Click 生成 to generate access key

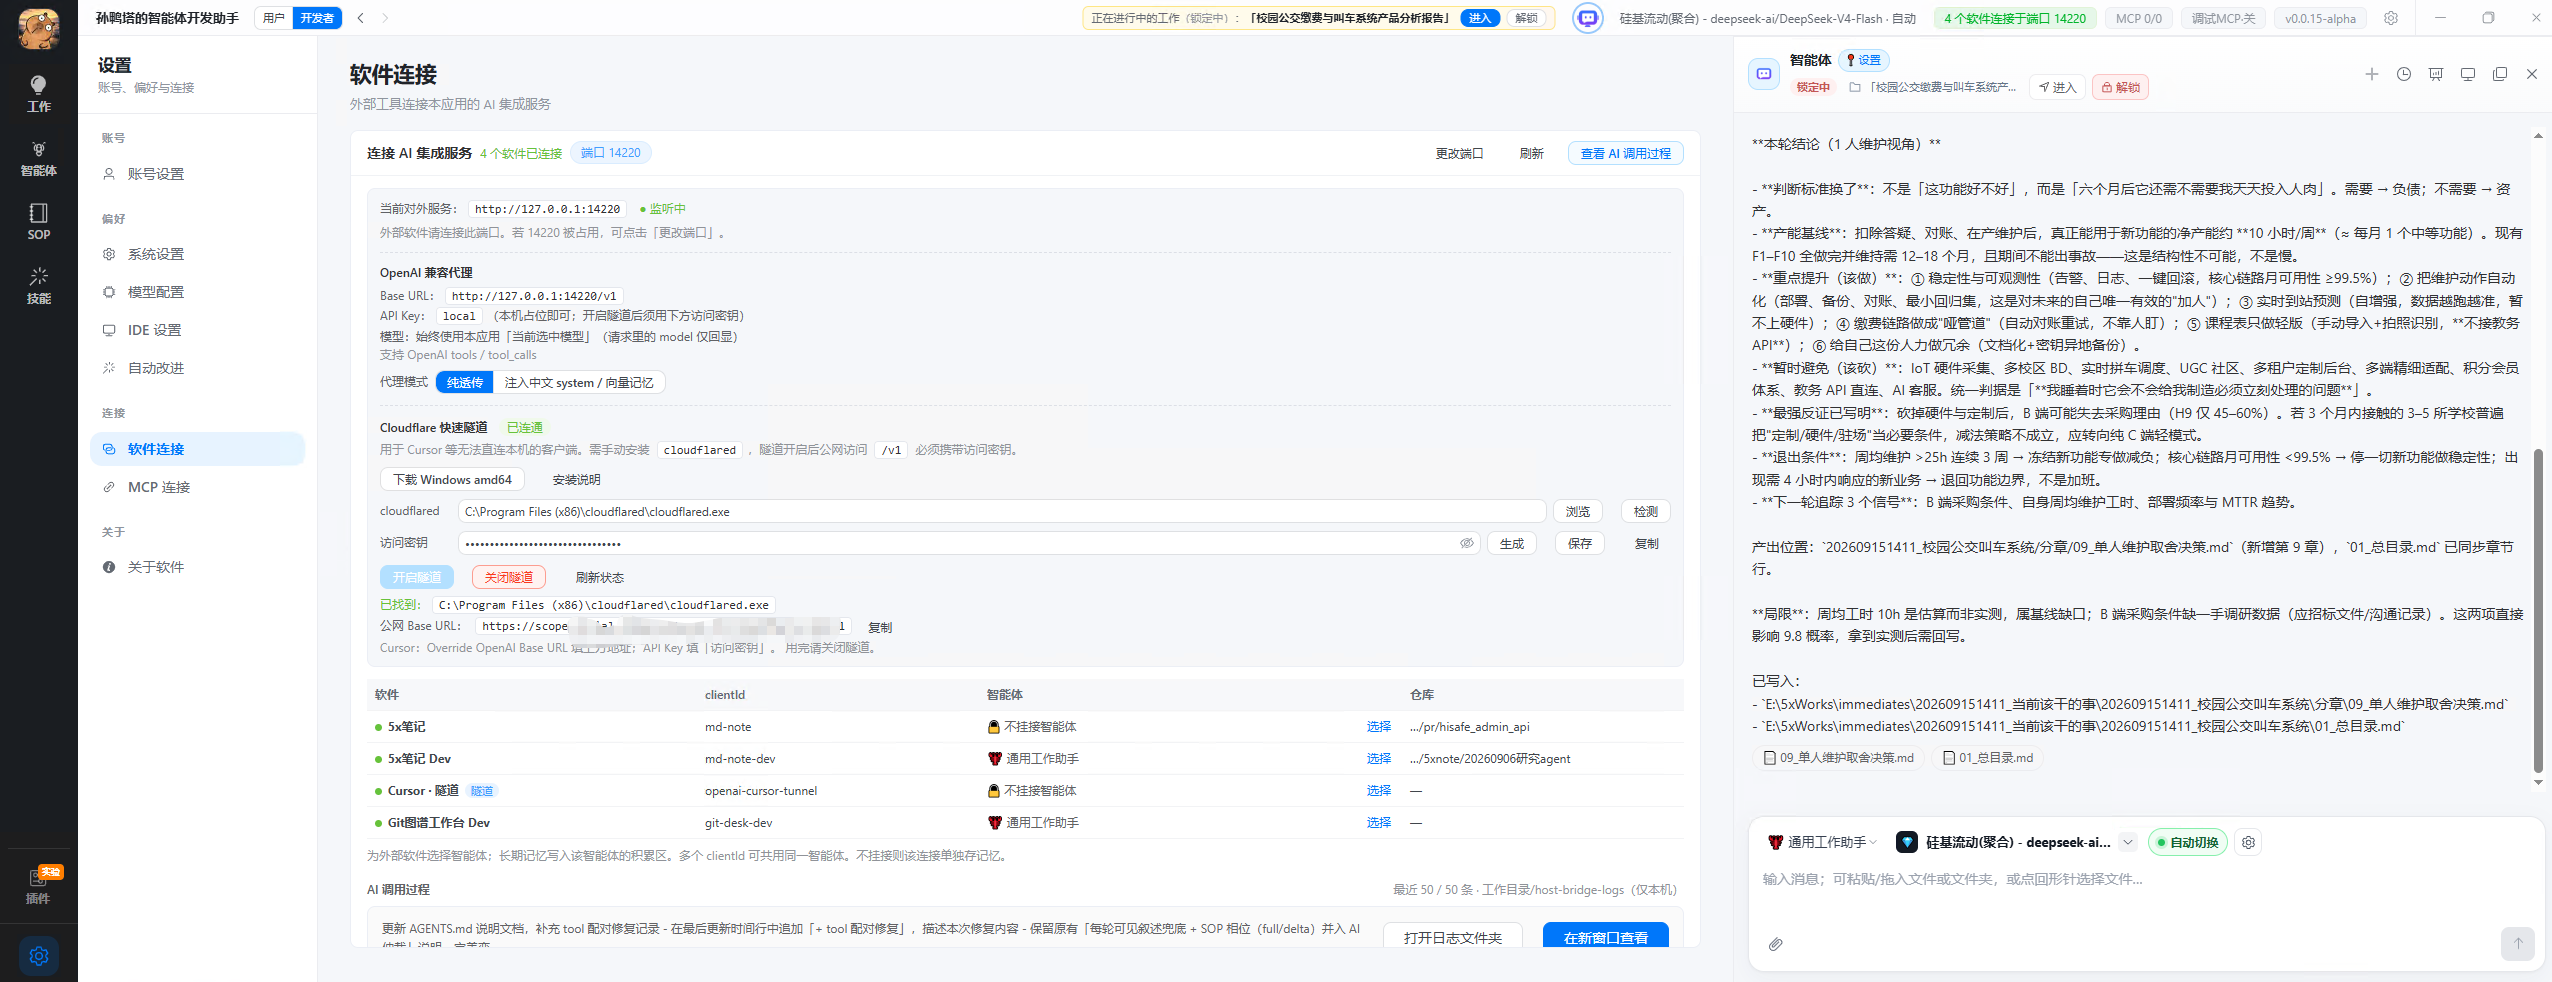pyautogui.click(x=1511, y=544)
